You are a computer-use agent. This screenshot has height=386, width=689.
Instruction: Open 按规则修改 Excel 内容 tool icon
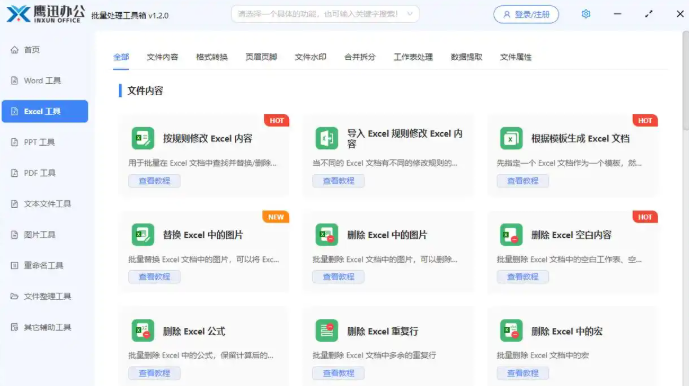coord(143,138)
